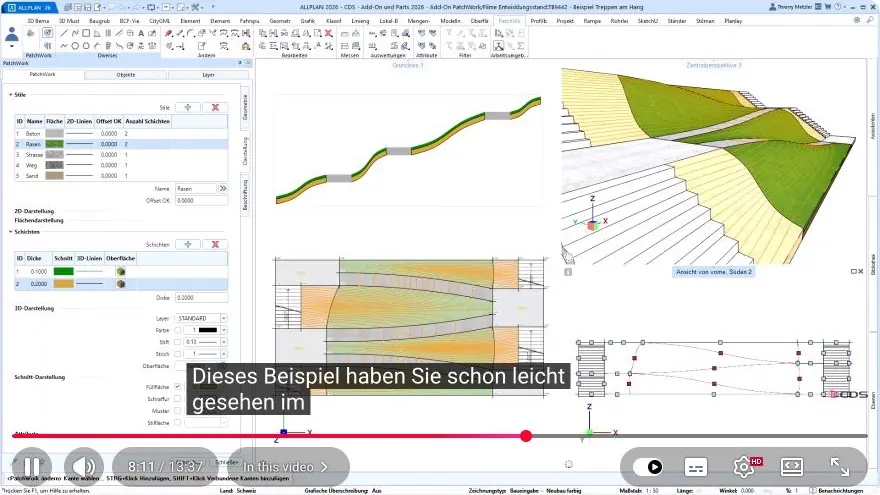Viewport: 880px width, 495px height.
Task: Click the Sigma icon in Arbeitsumgebung group
Action: click(521, 46)
